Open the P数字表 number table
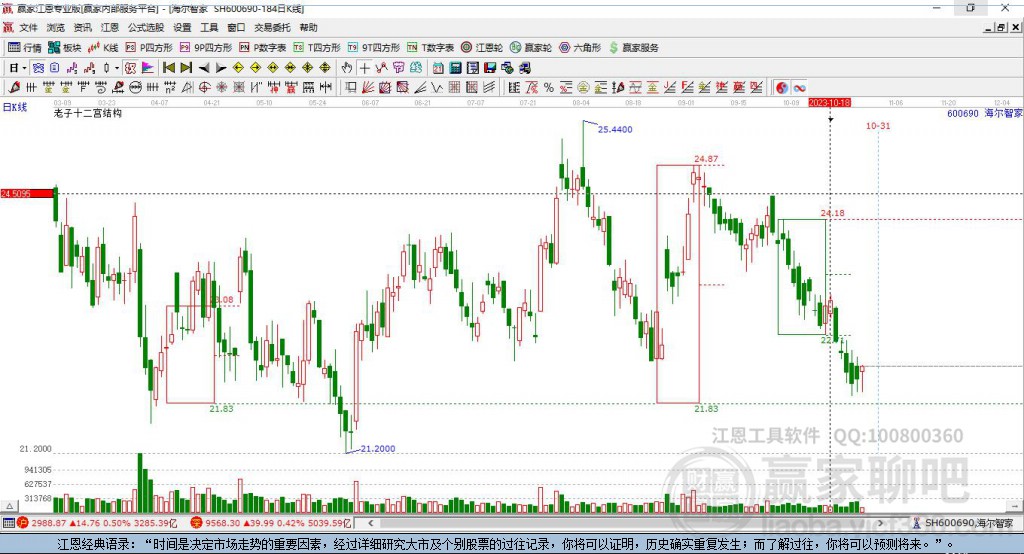 tap(263, 48)
